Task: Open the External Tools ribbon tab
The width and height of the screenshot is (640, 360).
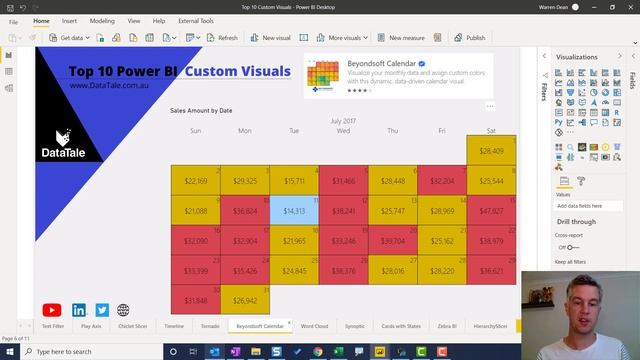Action: pyautogui.click(x=196, y=21)
